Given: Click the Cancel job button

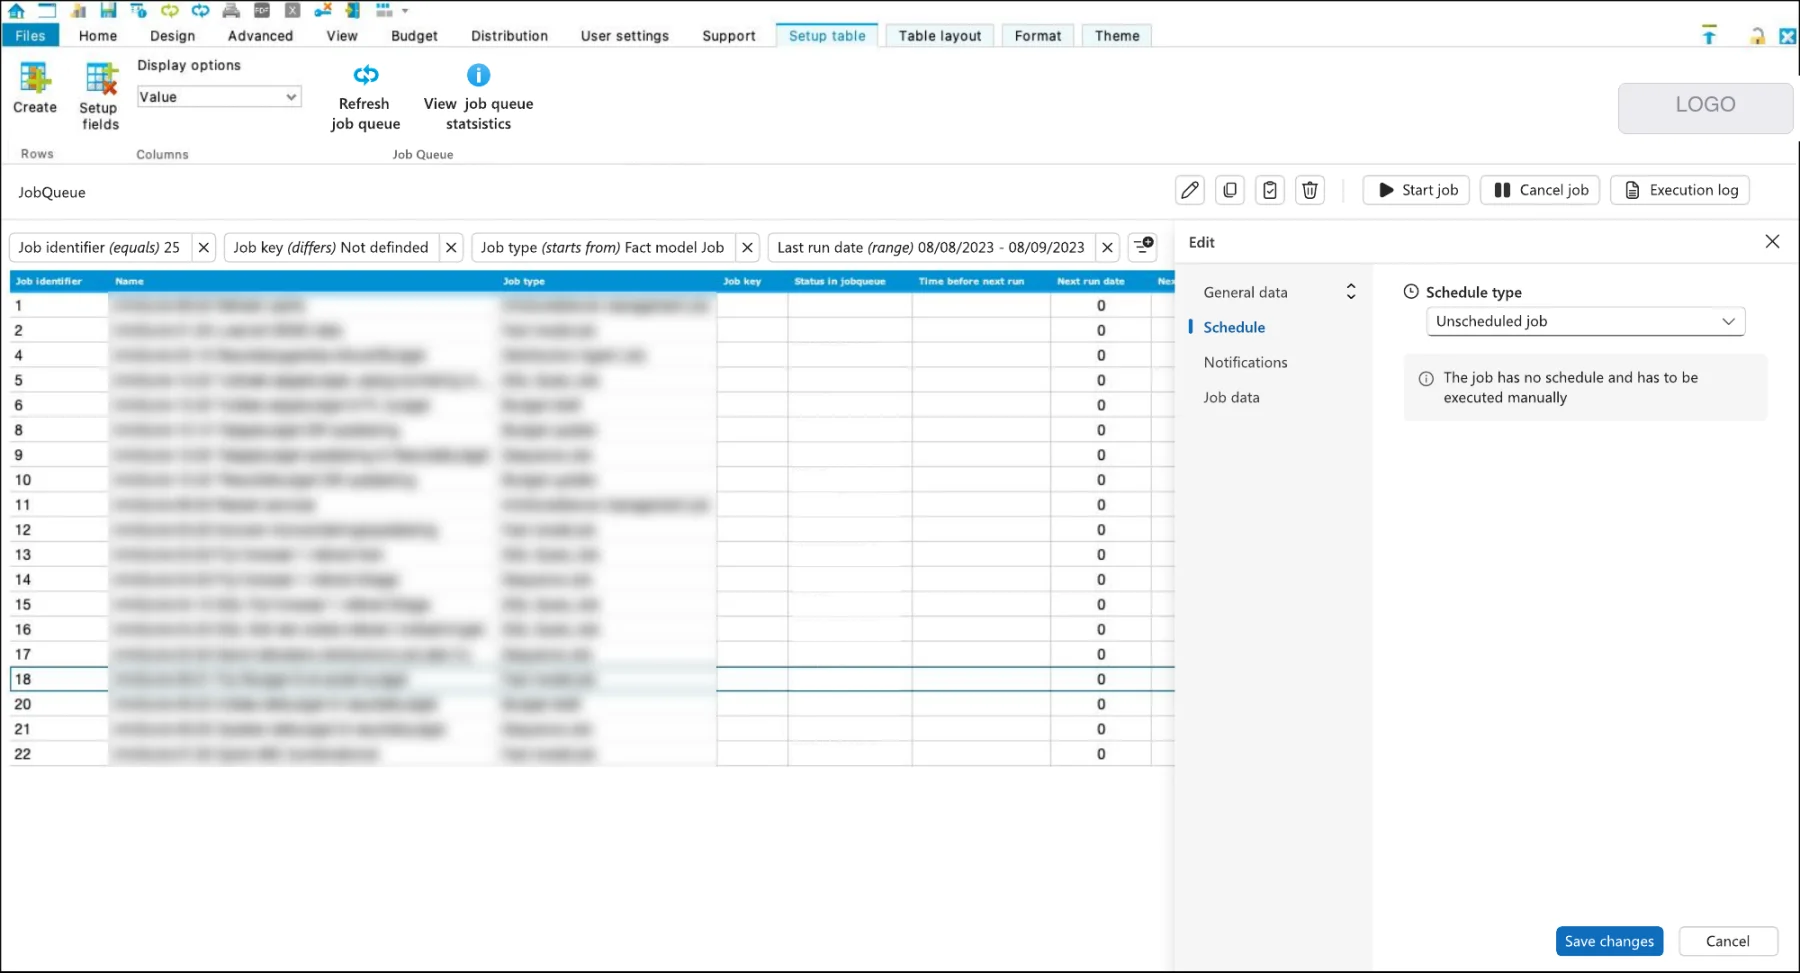Looking at the screenshot, I should click(x=1540, y=190).
